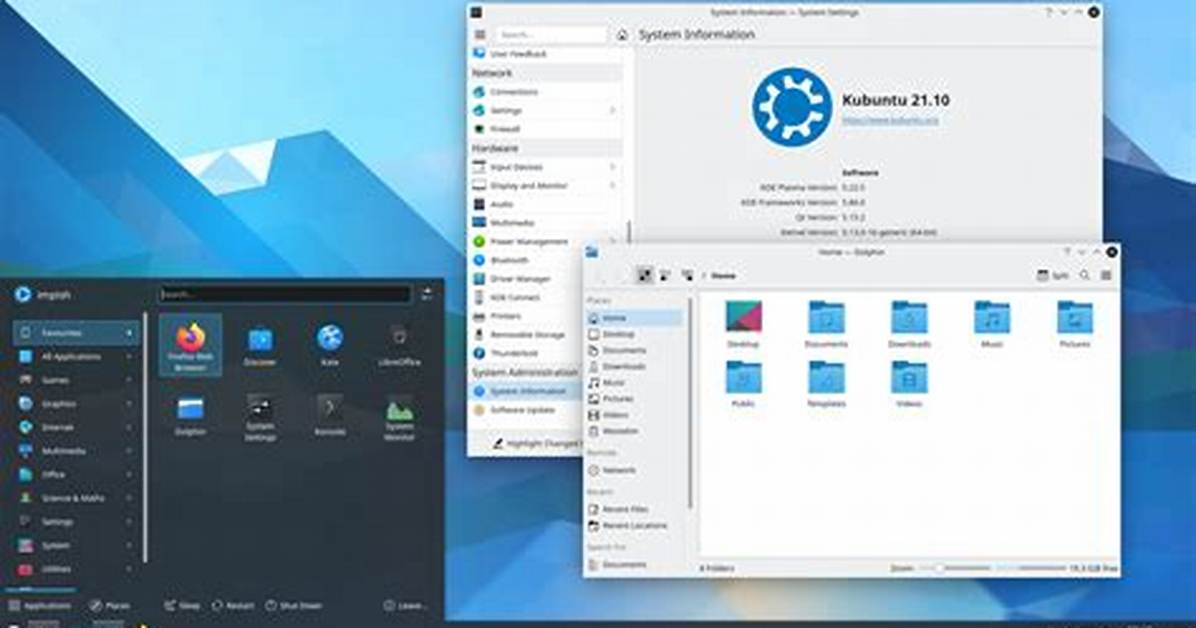Switch to the Applications tab in launcher
Screen dimensions: 1196x628
click(x=40, y=606)
